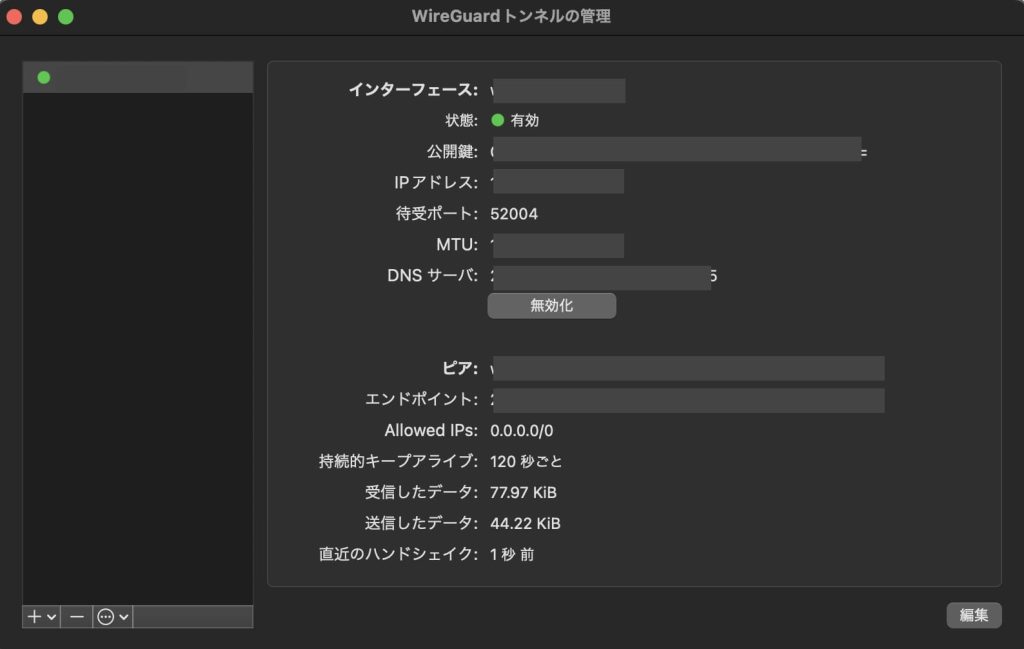
Task: Click the エンドポイント endpoint value field
Action: [688, 400]
